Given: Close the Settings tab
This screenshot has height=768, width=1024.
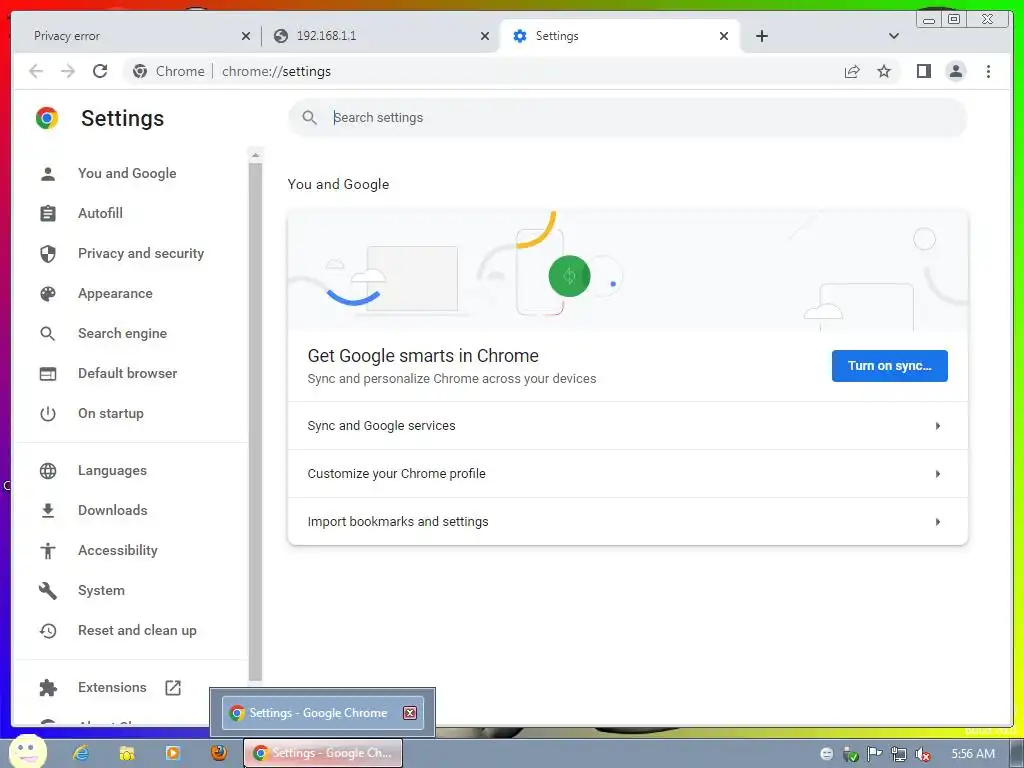Looking at the screenshot, I should point(724,36).
